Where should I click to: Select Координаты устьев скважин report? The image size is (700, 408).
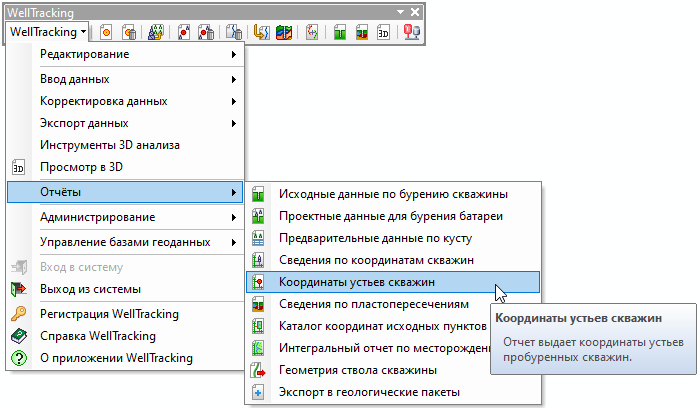point(393,282)
